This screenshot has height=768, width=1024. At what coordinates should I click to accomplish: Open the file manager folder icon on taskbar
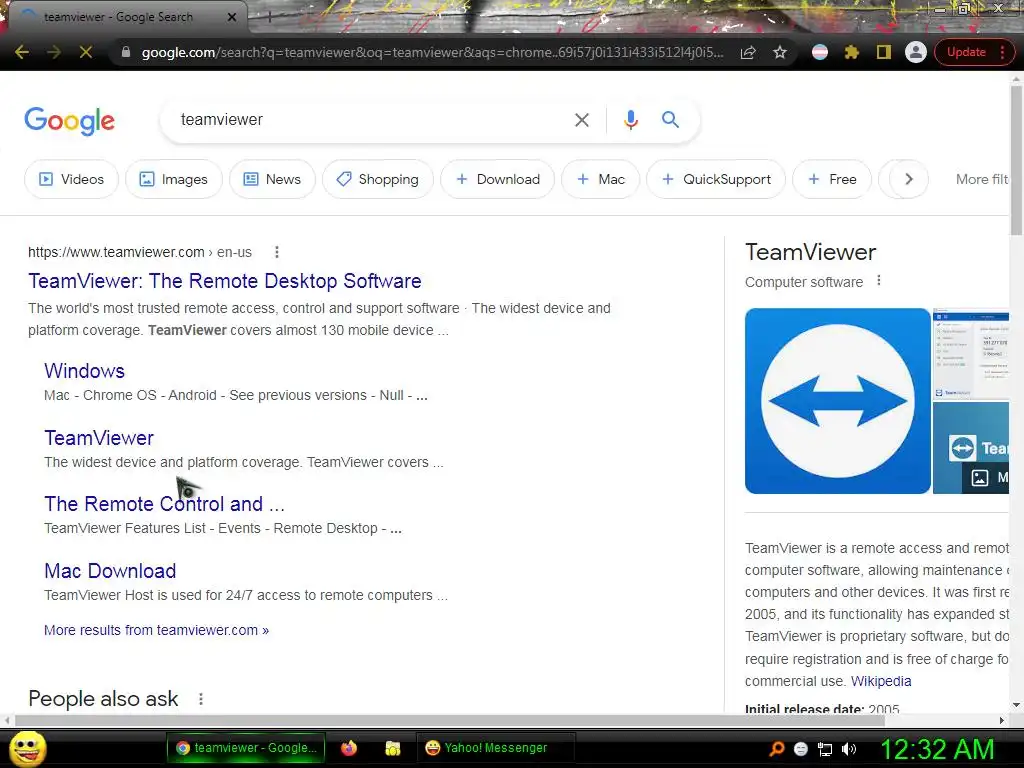pyautogui.click(x=392, y=748)
